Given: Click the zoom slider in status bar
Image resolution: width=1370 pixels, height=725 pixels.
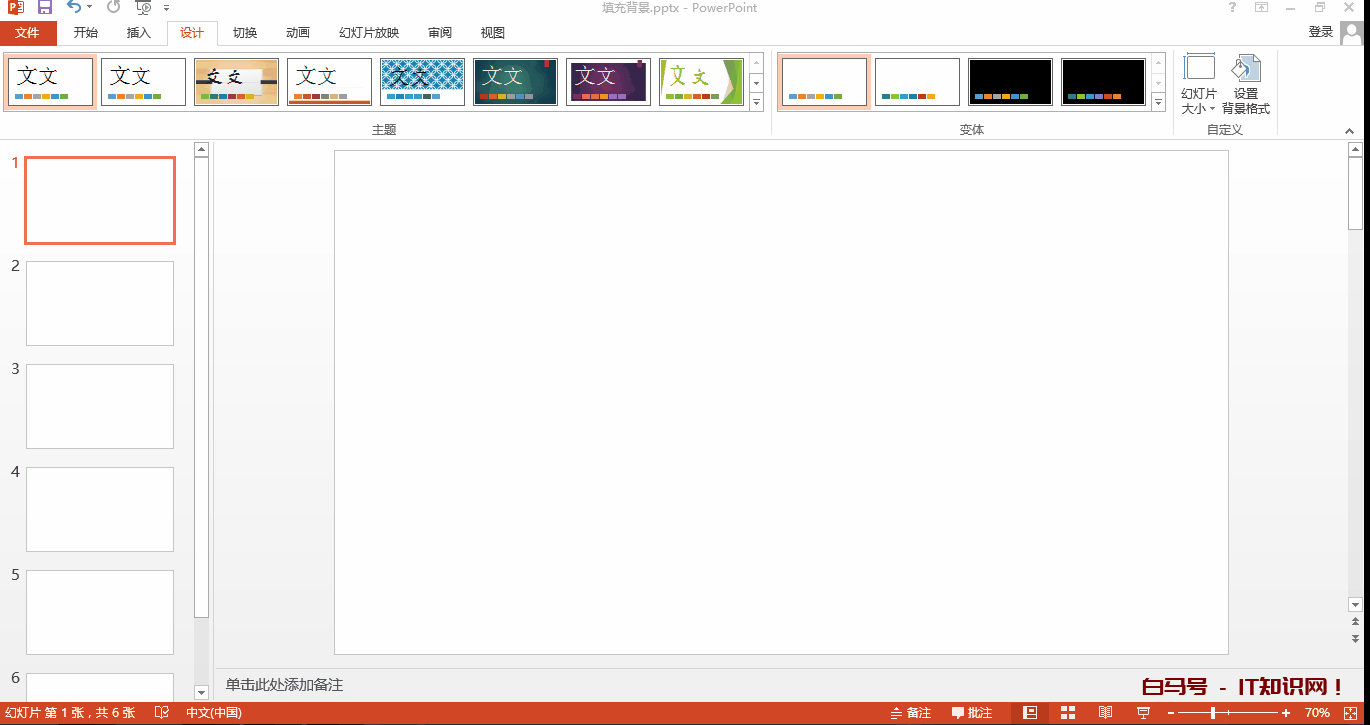Looking at the screenshot, I should coord(1213,713).
